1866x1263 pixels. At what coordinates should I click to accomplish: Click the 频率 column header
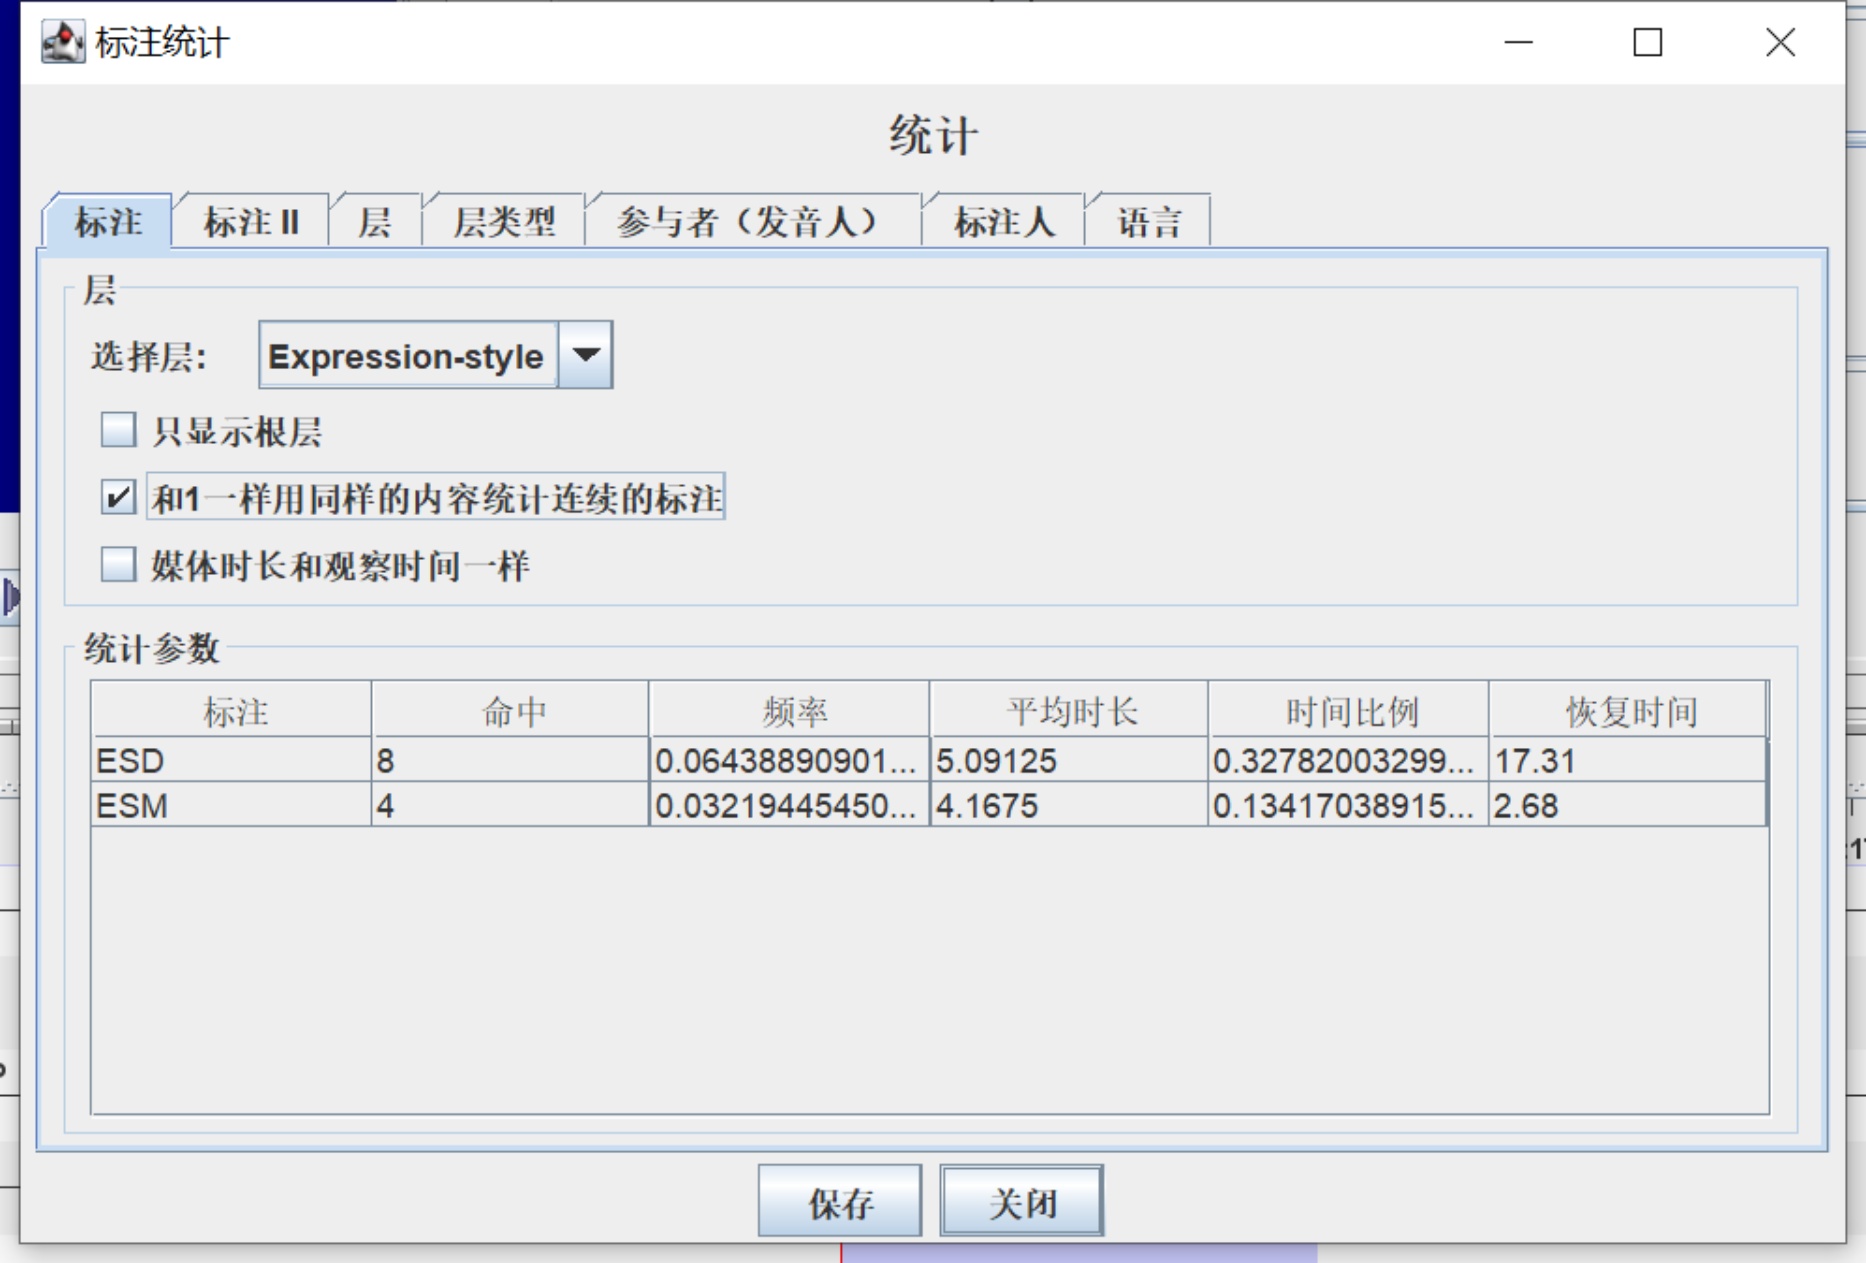click(790, 711)
